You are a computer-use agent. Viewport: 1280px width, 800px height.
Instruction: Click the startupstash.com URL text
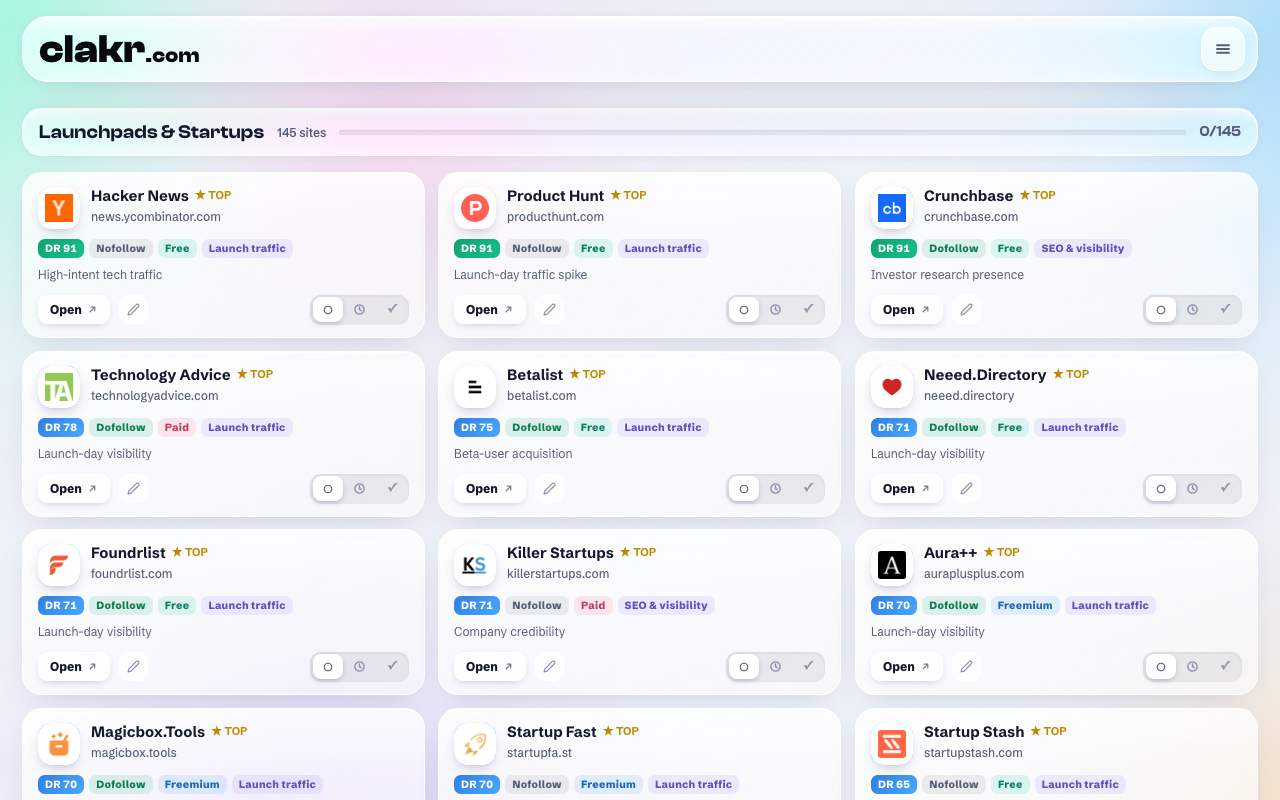coord(973,753)
